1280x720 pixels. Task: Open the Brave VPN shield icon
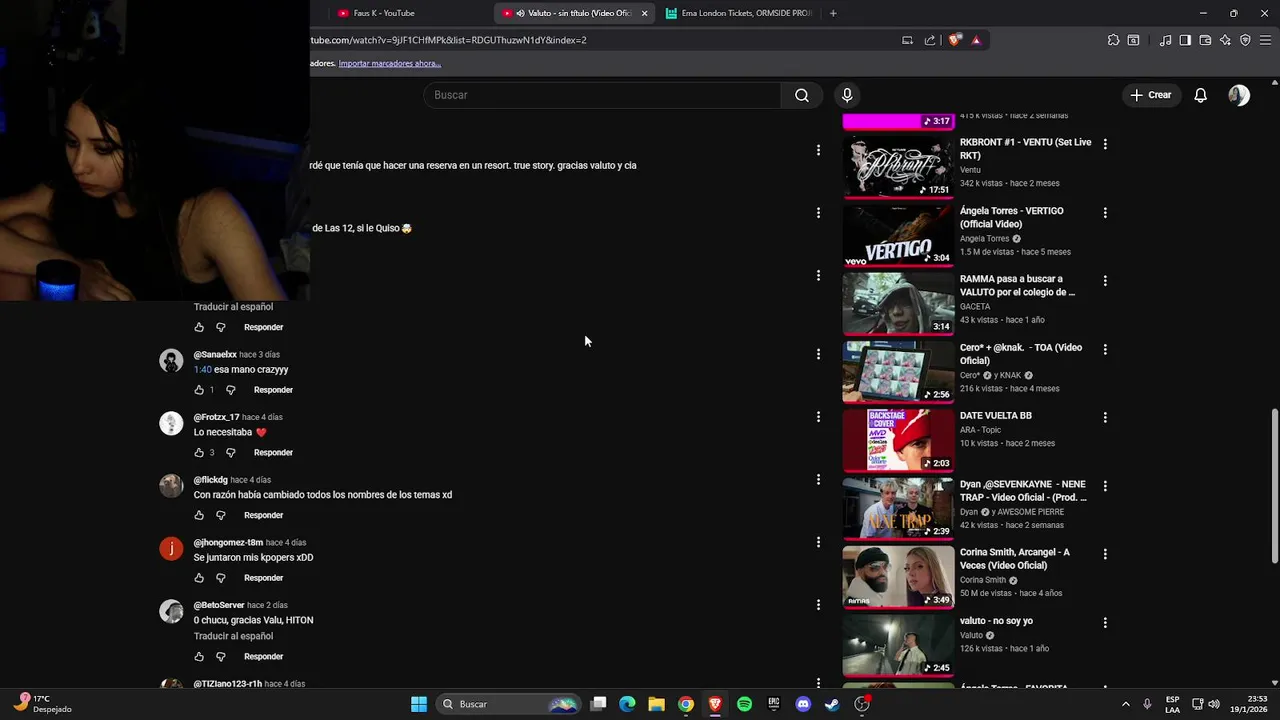tap(1245, 40)
